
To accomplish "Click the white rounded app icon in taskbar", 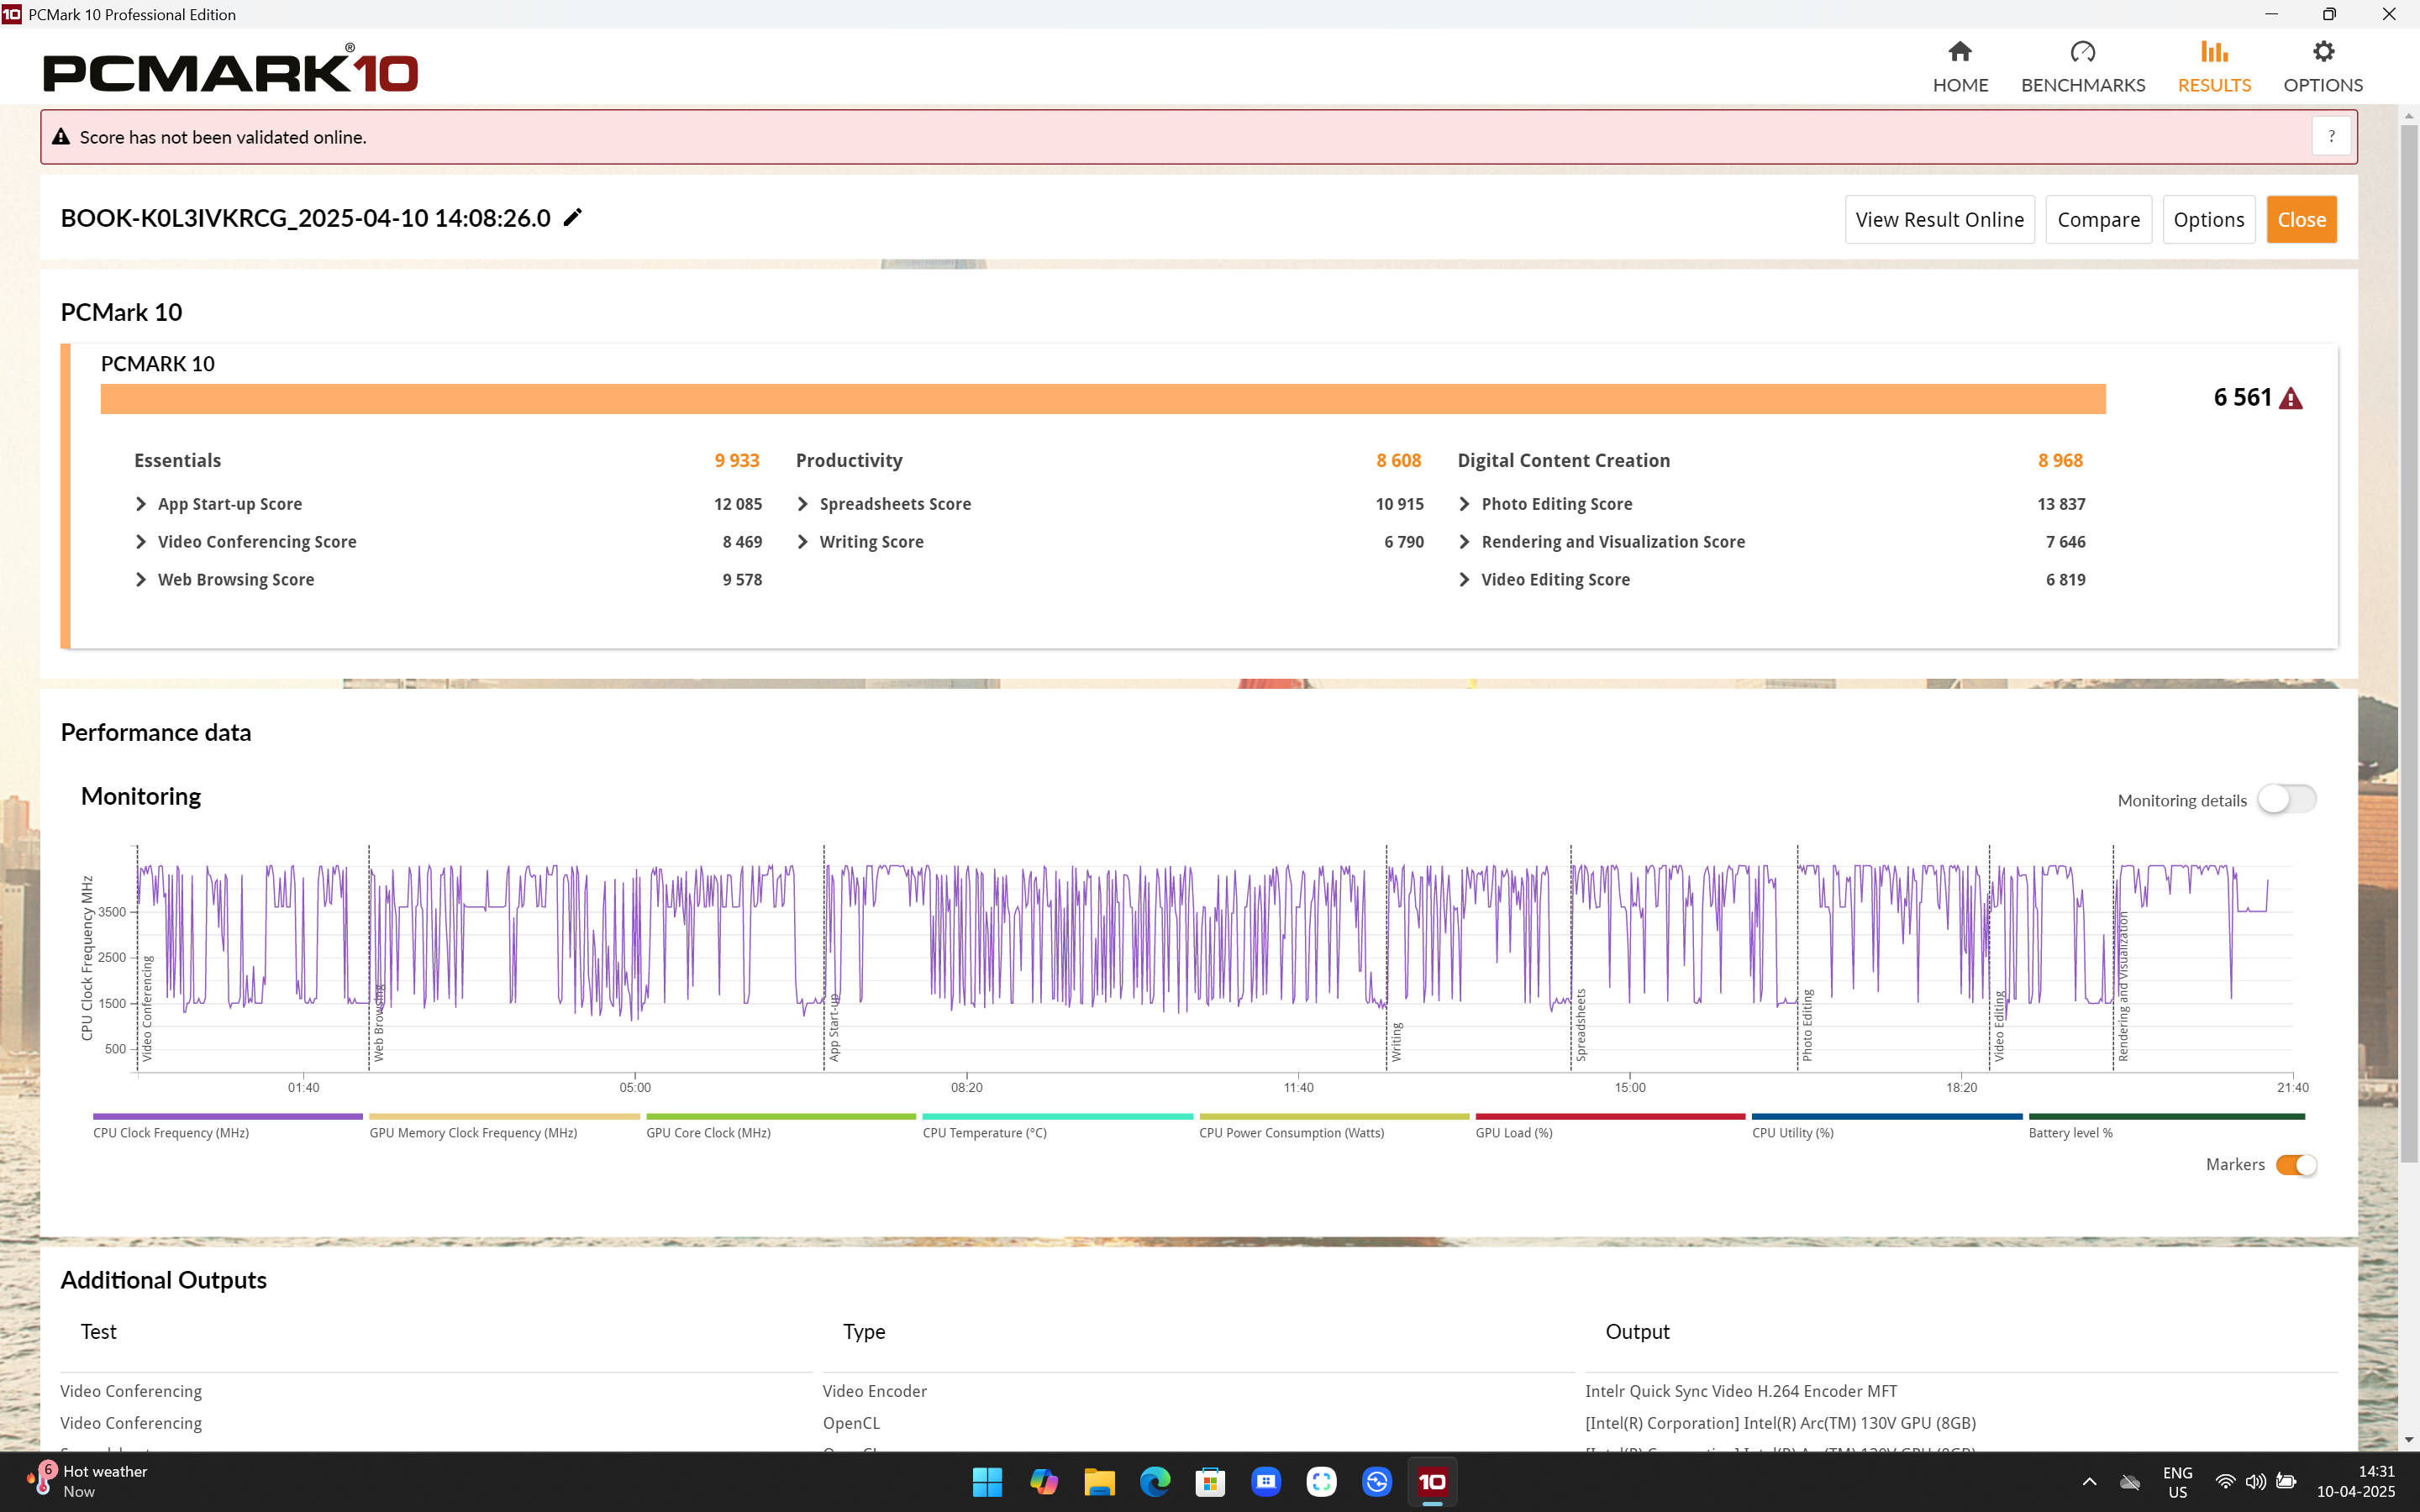I will click(x=1321, y=1482).
